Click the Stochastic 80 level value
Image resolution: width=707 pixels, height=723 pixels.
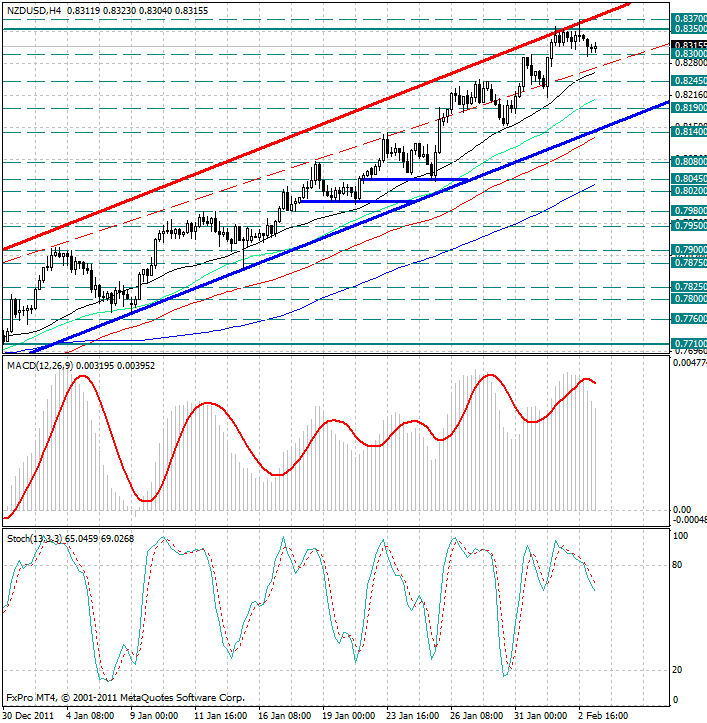click(677, 565)
